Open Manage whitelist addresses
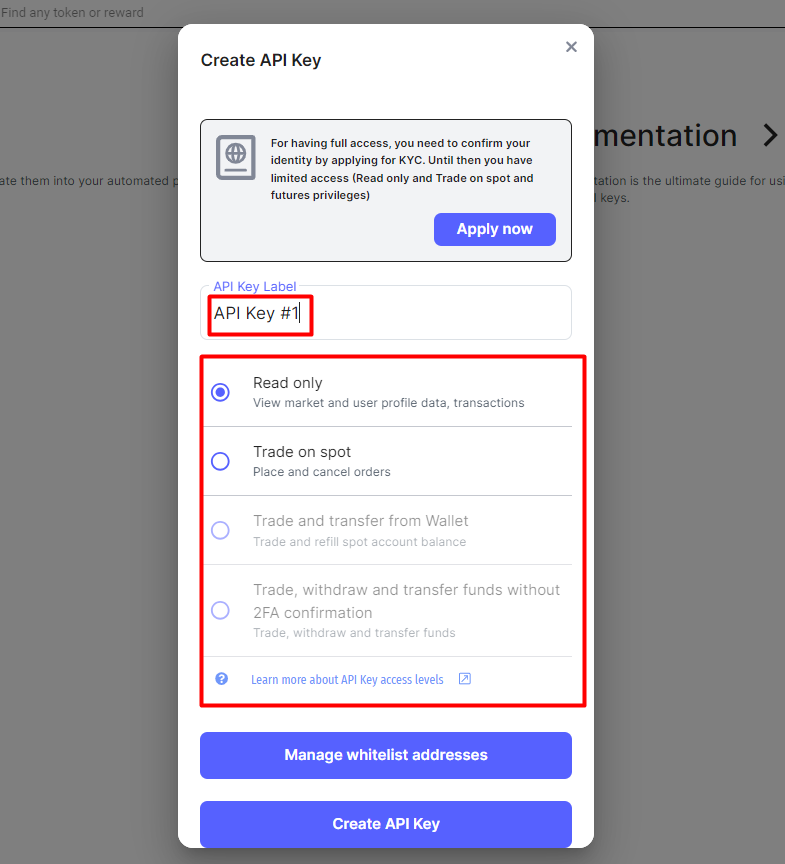The width and height of the screenshot is (785, 864). (386, 755)
